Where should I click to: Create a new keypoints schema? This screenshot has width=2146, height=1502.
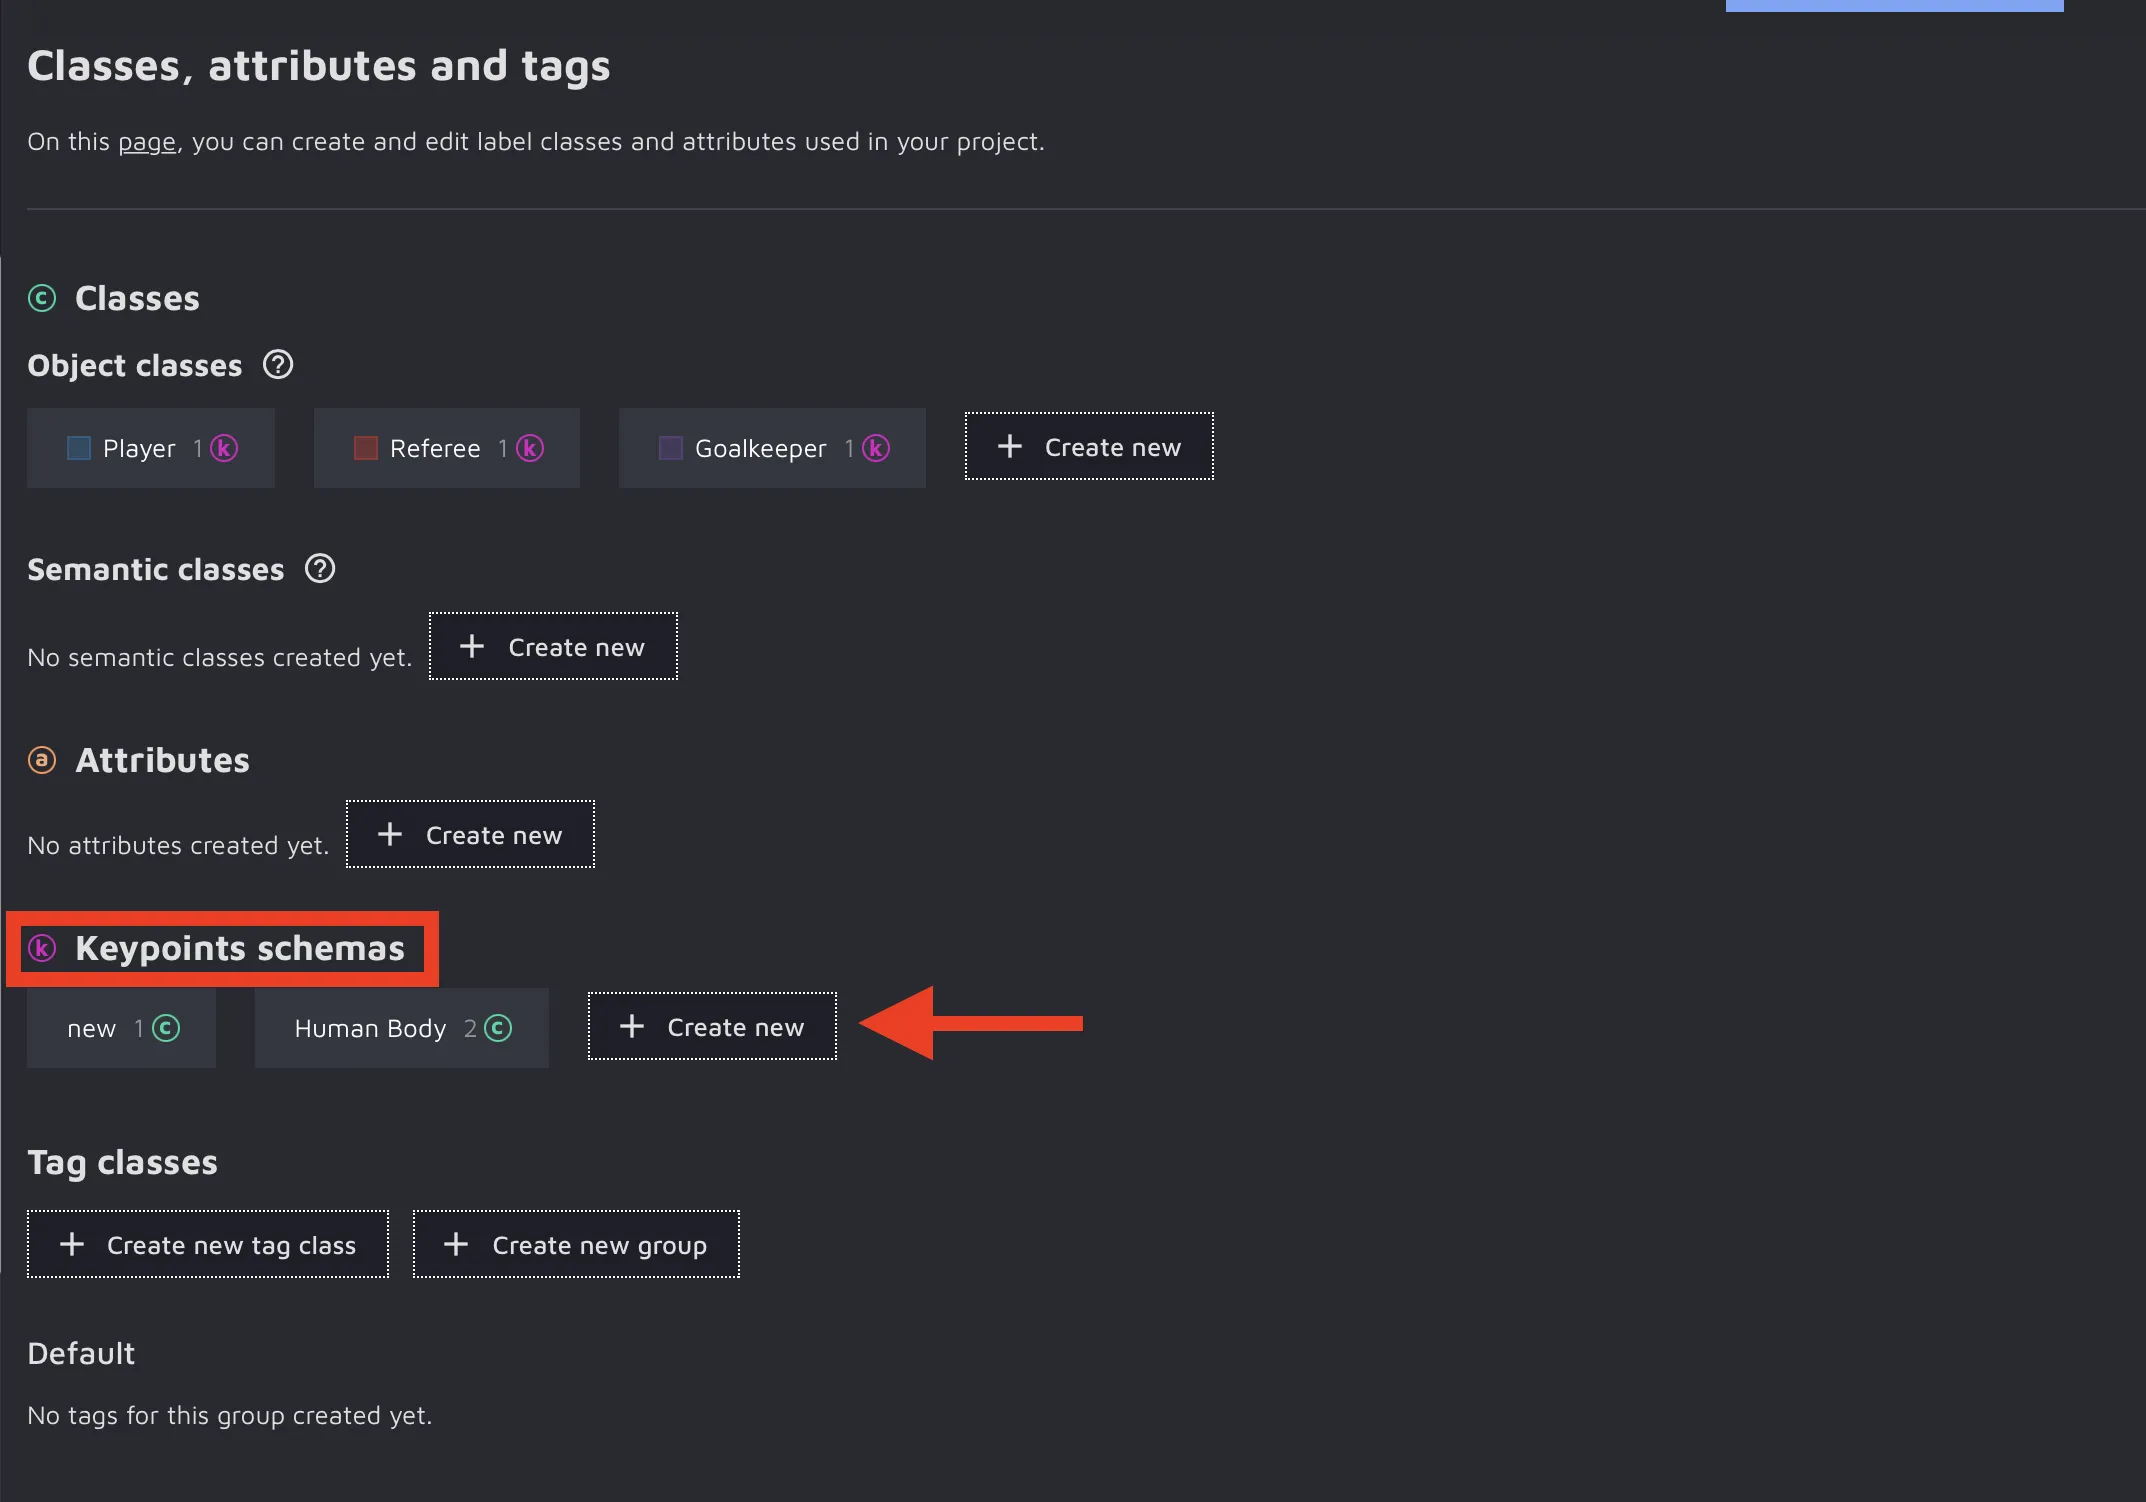point(712,1026)
